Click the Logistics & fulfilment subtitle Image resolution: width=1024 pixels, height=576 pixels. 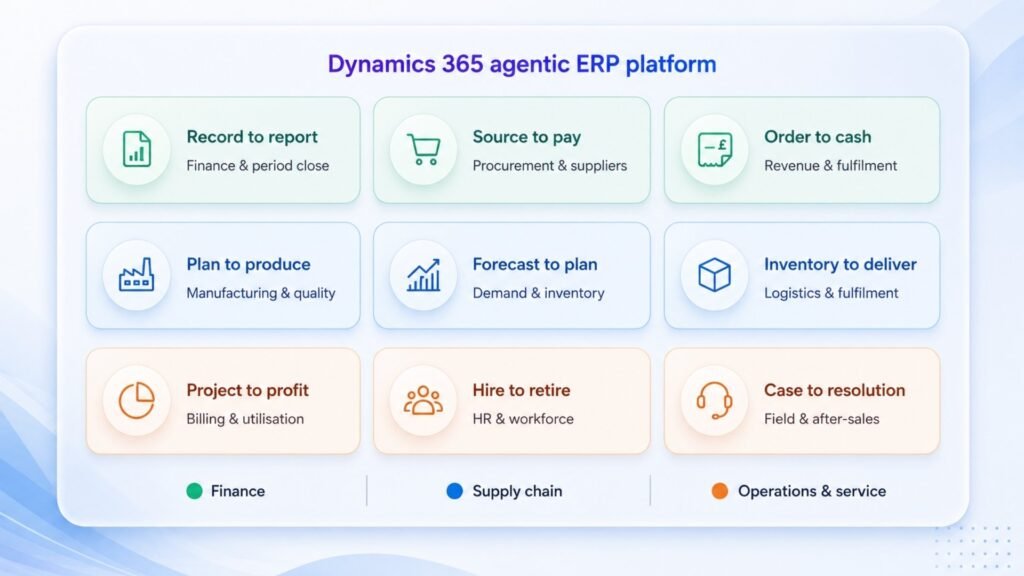pos(831,293)
